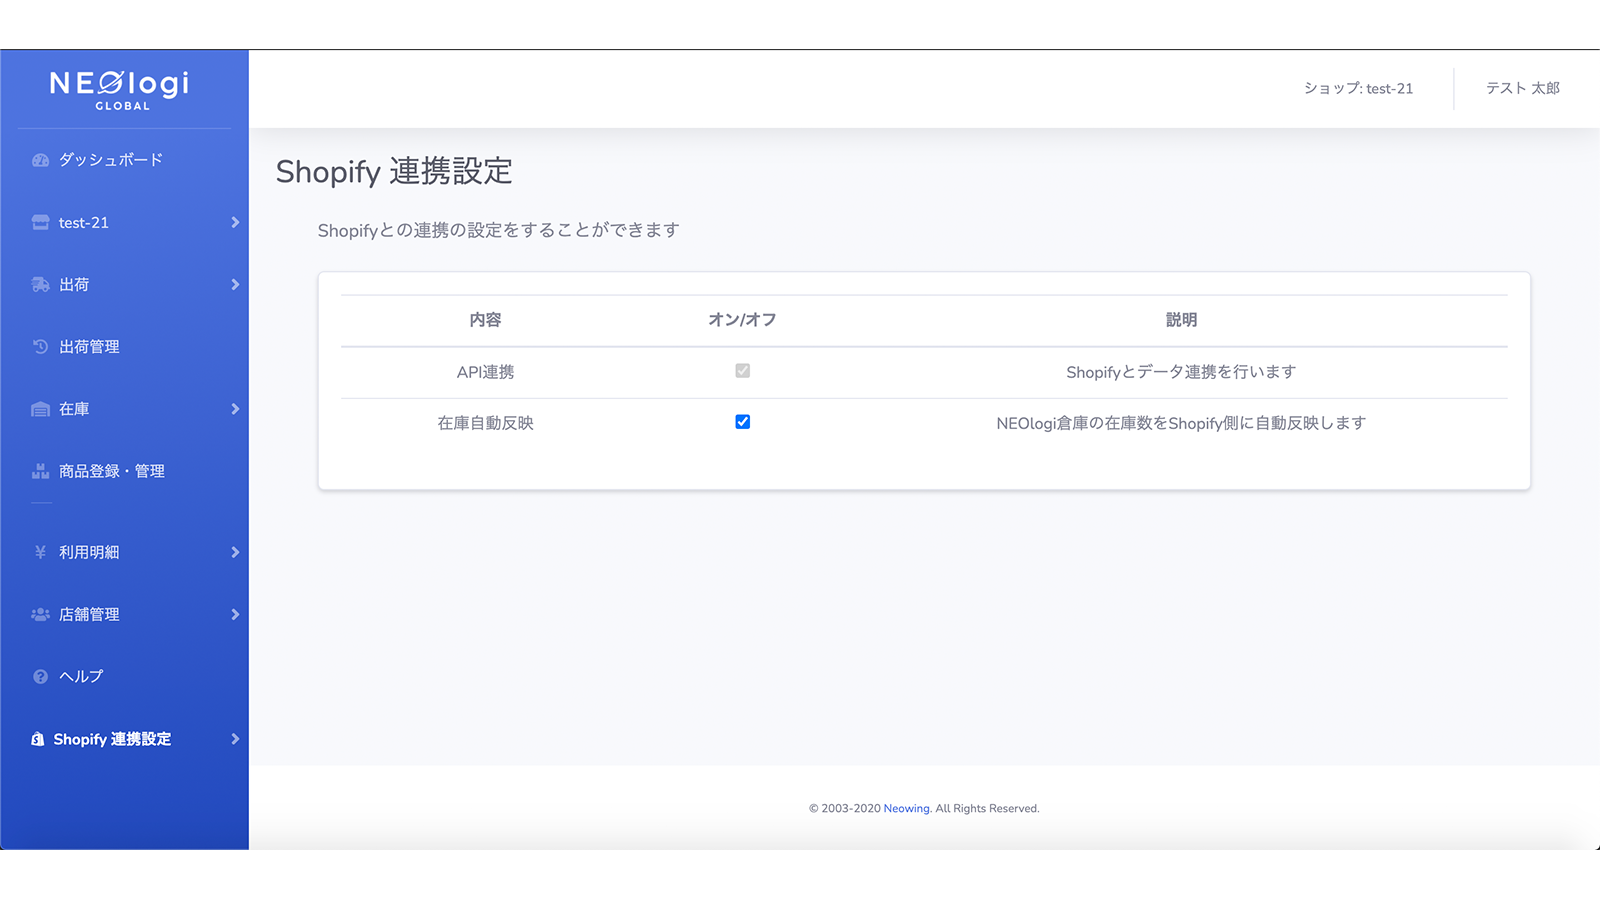Click the inventory book icon next to 在庫
This screenshot has height=900, width=1600.
pos(39,408)
